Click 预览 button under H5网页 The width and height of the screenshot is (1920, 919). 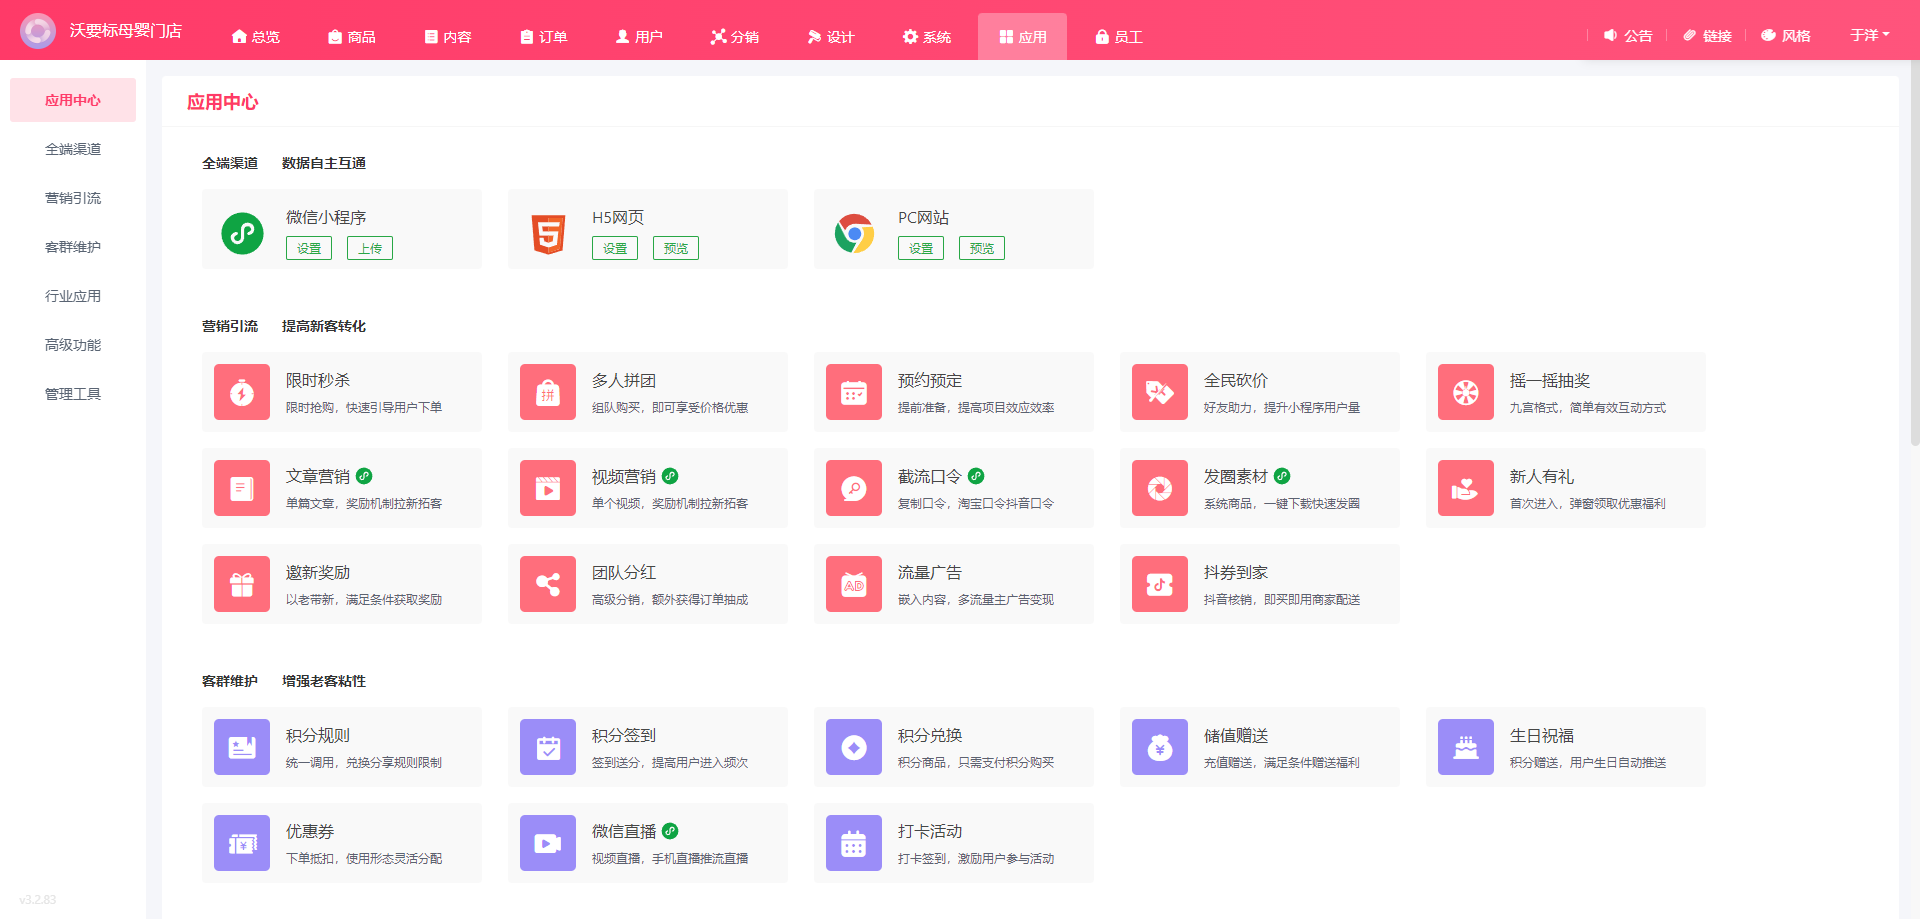676,248
